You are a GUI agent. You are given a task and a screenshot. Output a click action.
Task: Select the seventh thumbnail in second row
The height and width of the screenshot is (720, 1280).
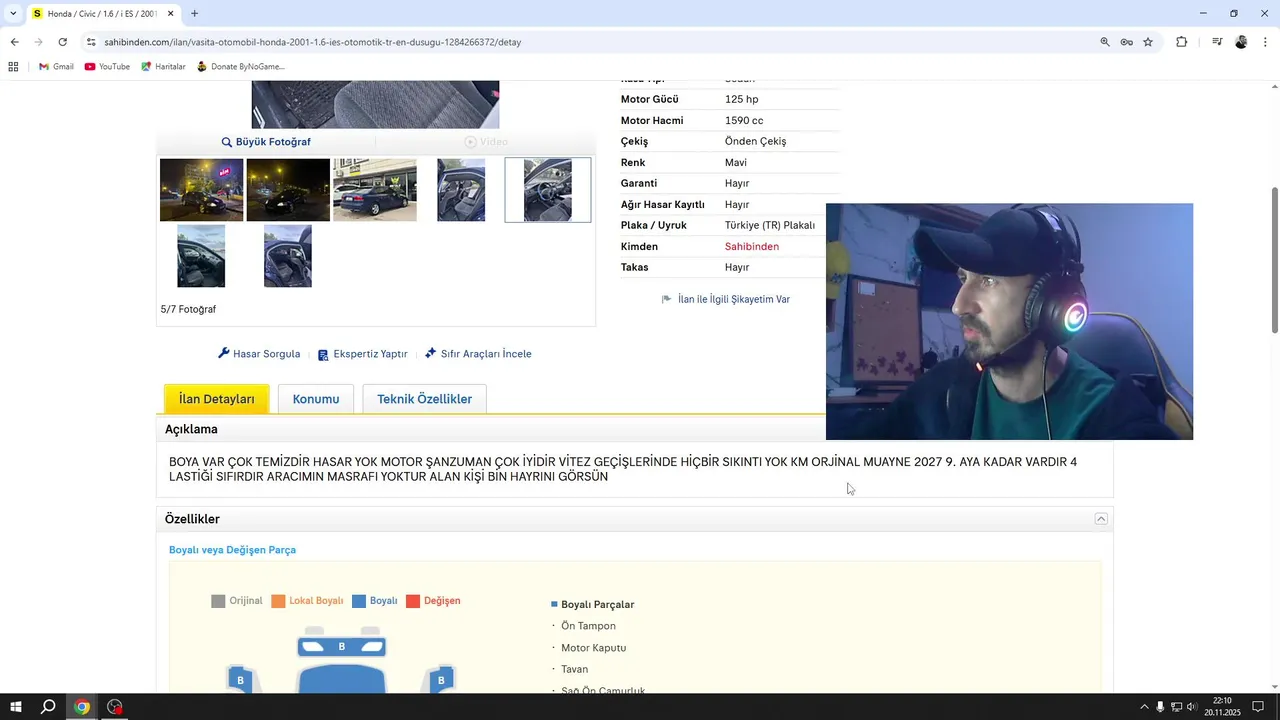288,256
